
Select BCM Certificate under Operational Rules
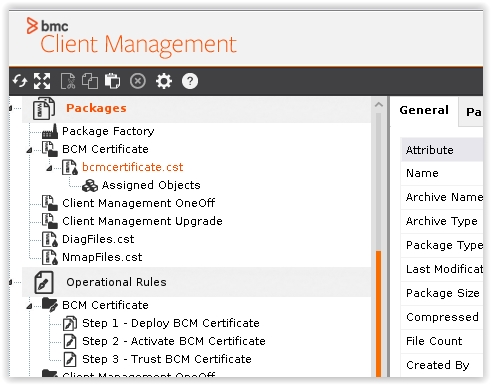pos(105,305)
